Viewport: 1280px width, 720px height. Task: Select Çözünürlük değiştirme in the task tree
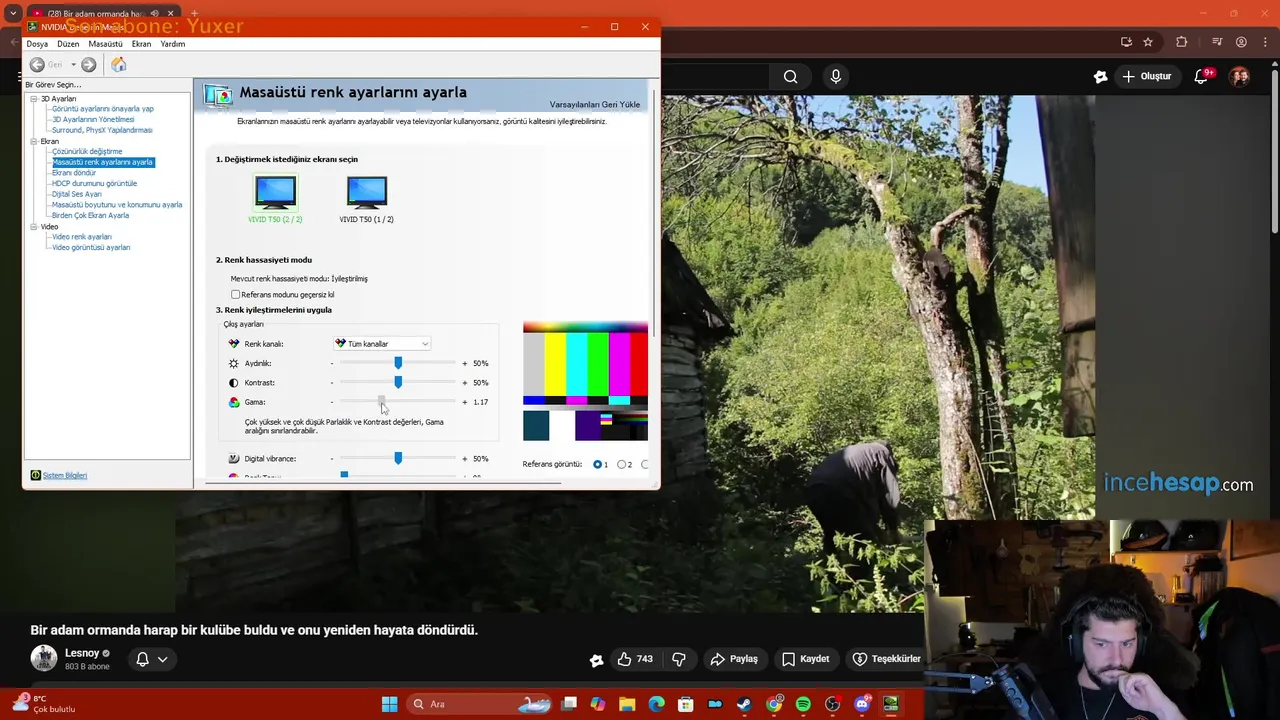click(x=87, y=152)
